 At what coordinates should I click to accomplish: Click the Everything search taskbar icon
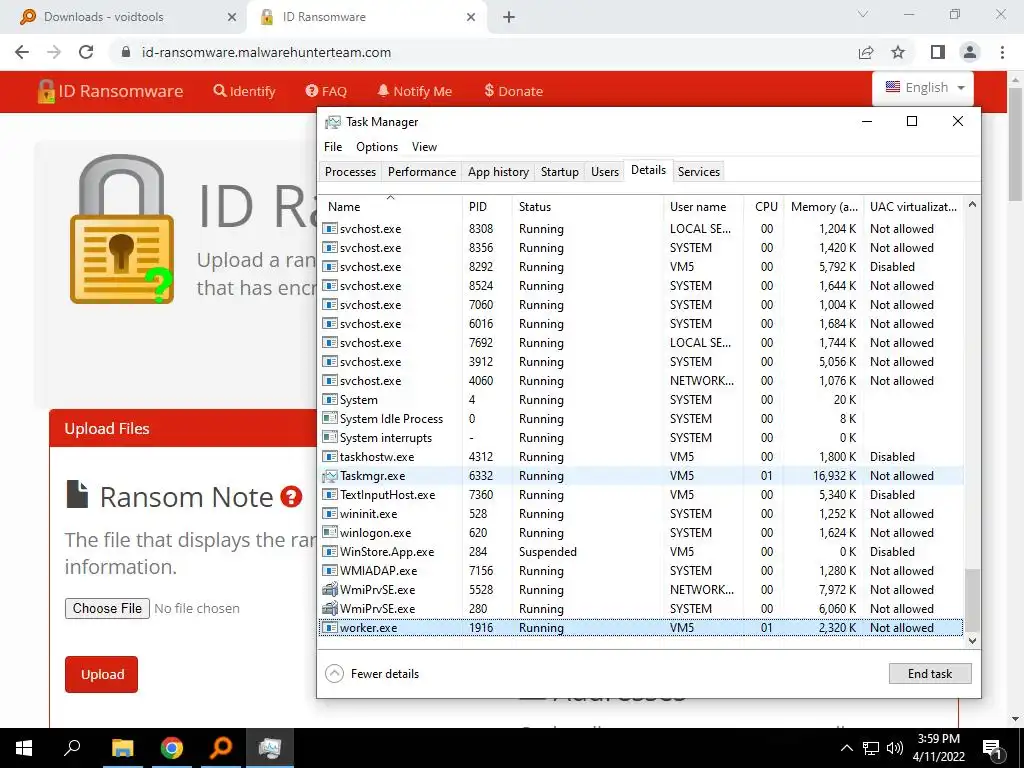(x=221, y=747)
